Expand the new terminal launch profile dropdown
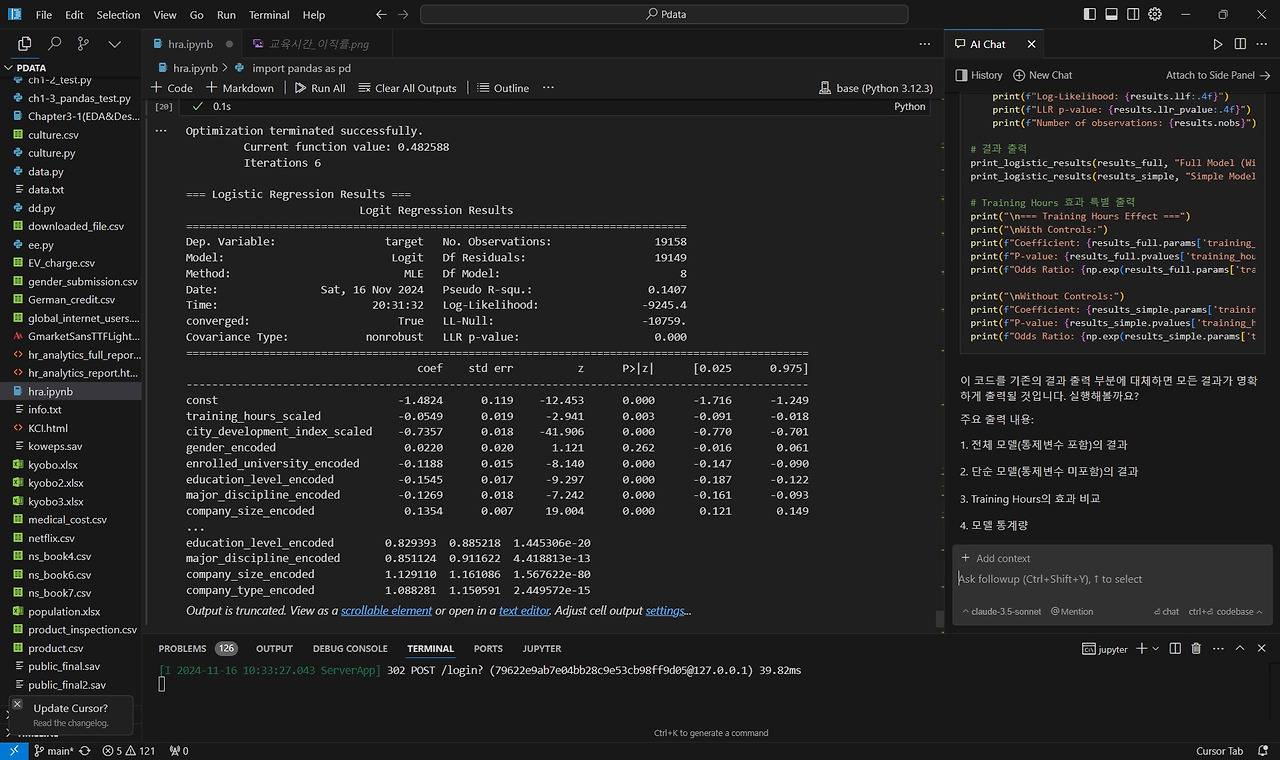1280x760 pixels. click(1155, 649)
